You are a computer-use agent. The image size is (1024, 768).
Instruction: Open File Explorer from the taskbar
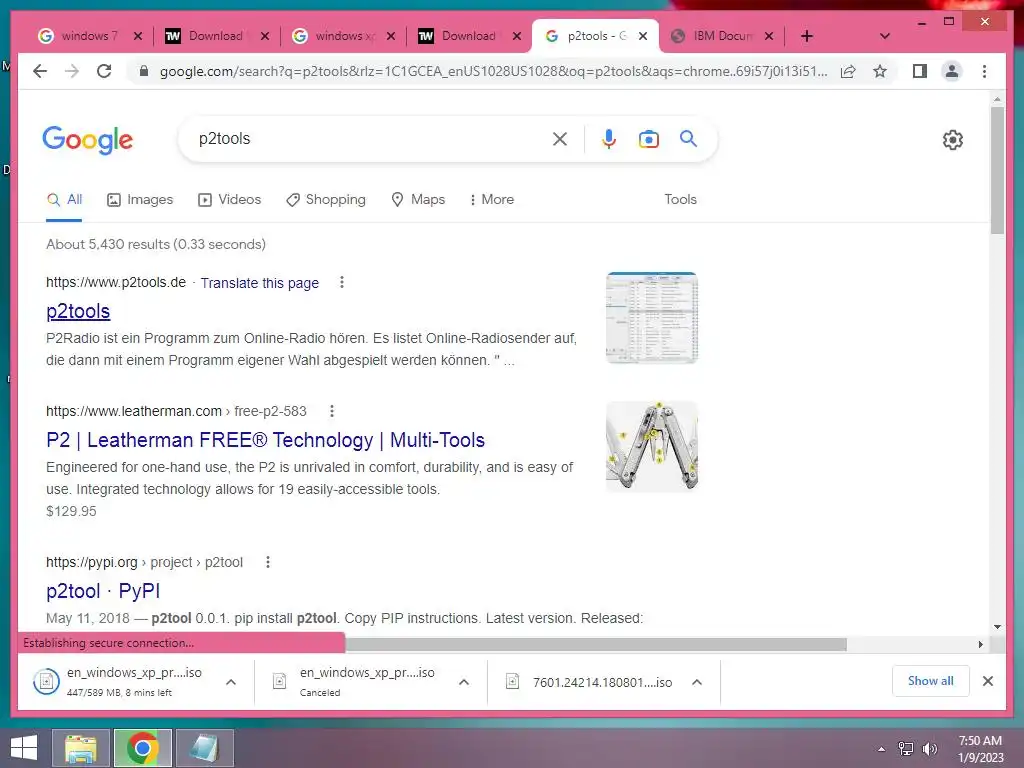80,748
